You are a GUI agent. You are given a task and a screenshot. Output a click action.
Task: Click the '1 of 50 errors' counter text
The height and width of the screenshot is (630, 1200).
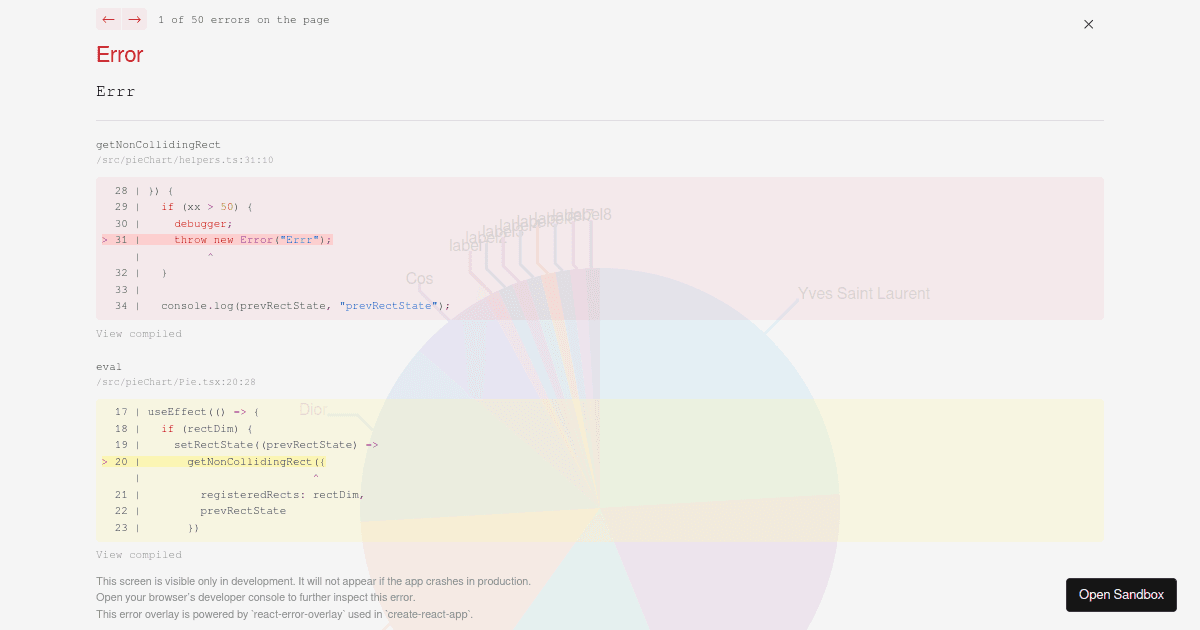[x=244, y=19]
